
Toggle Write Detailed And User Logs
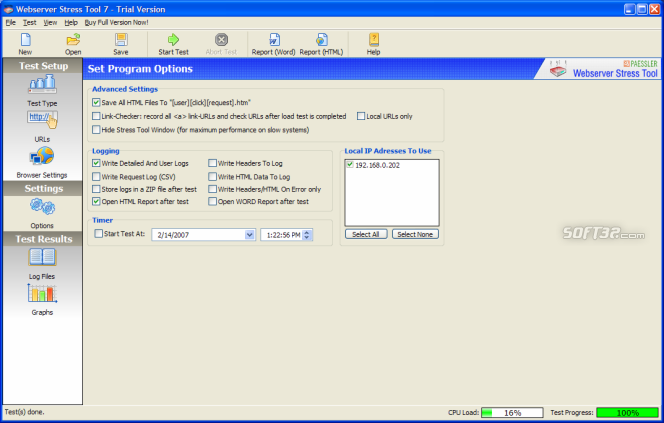[x=96, y=163]
